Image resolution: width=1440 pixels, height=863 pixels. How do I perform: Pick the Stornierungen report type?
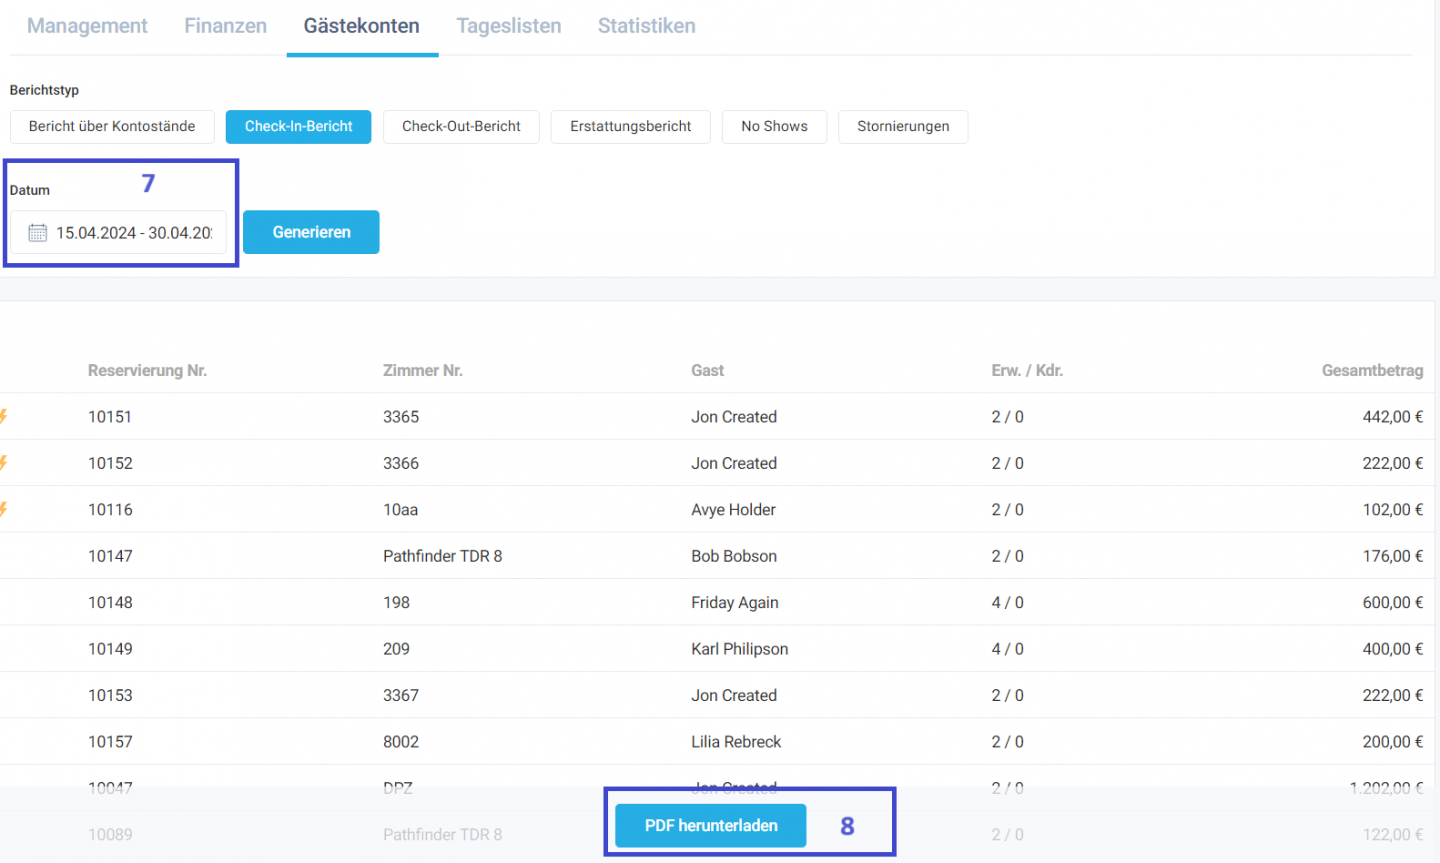(x=903, y=127)
